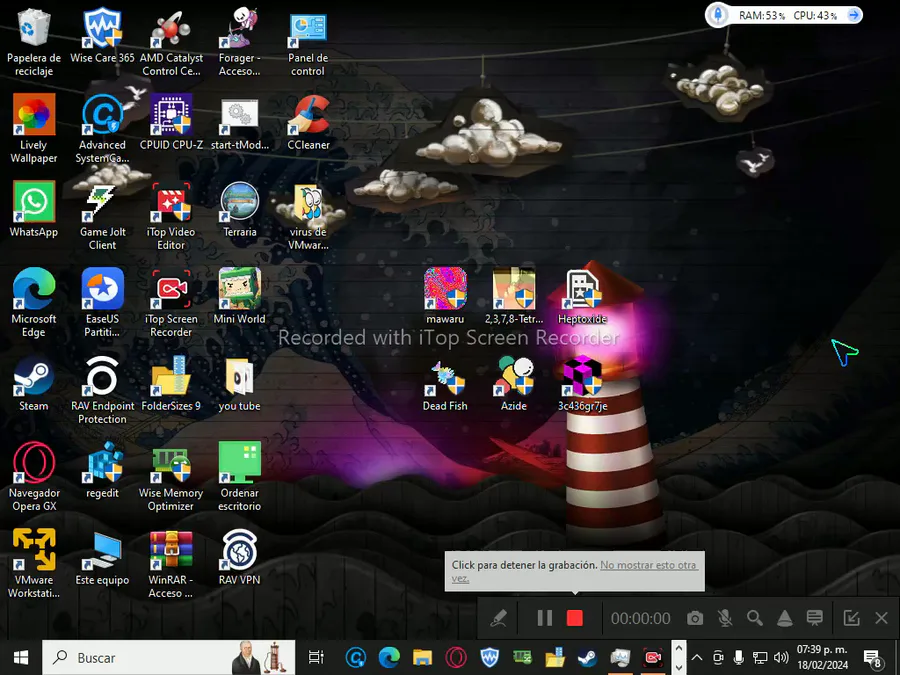
Task: Select the you tube folder
Action: point(239,383)
